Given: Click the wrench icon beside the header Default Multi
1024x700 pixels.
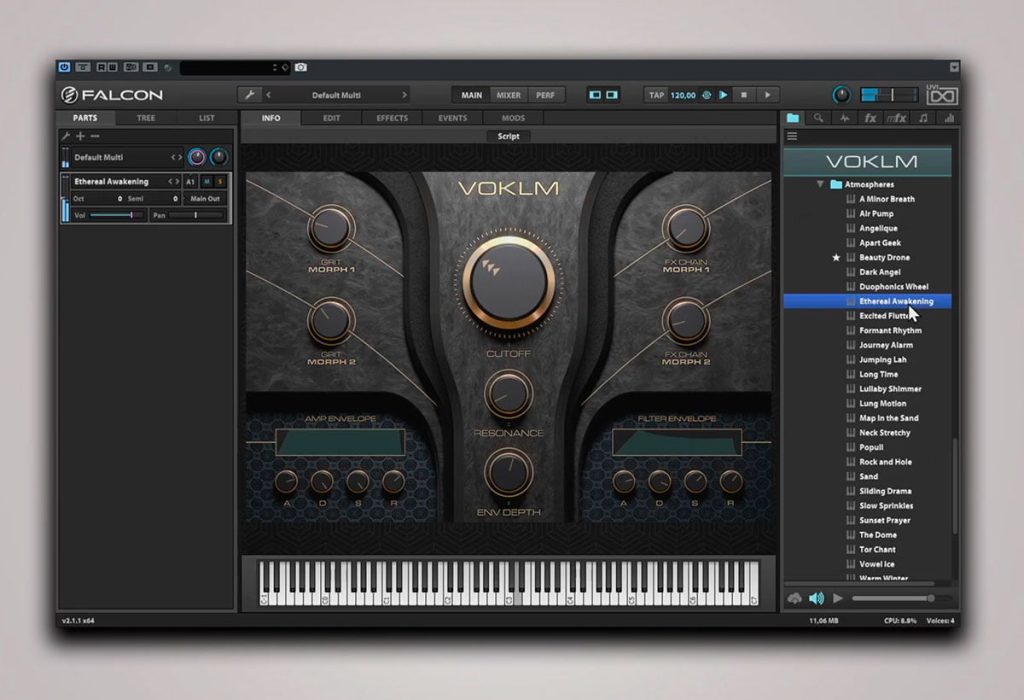Looking at the screenshot, I should tap(249, 95).
